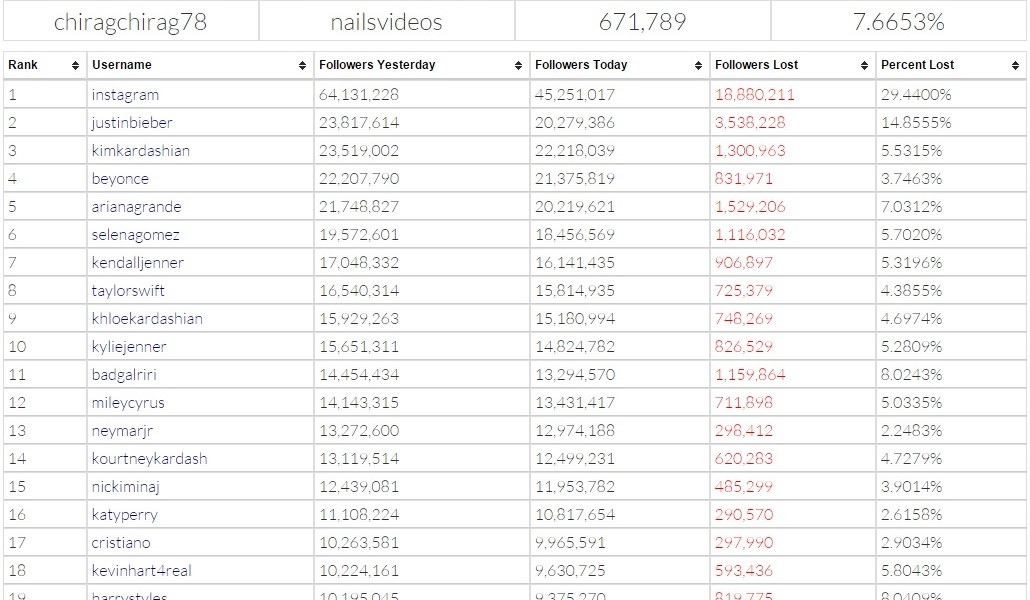Click the sort arrows in Username header
This screenshot has width=1030, height=600.
303,65
